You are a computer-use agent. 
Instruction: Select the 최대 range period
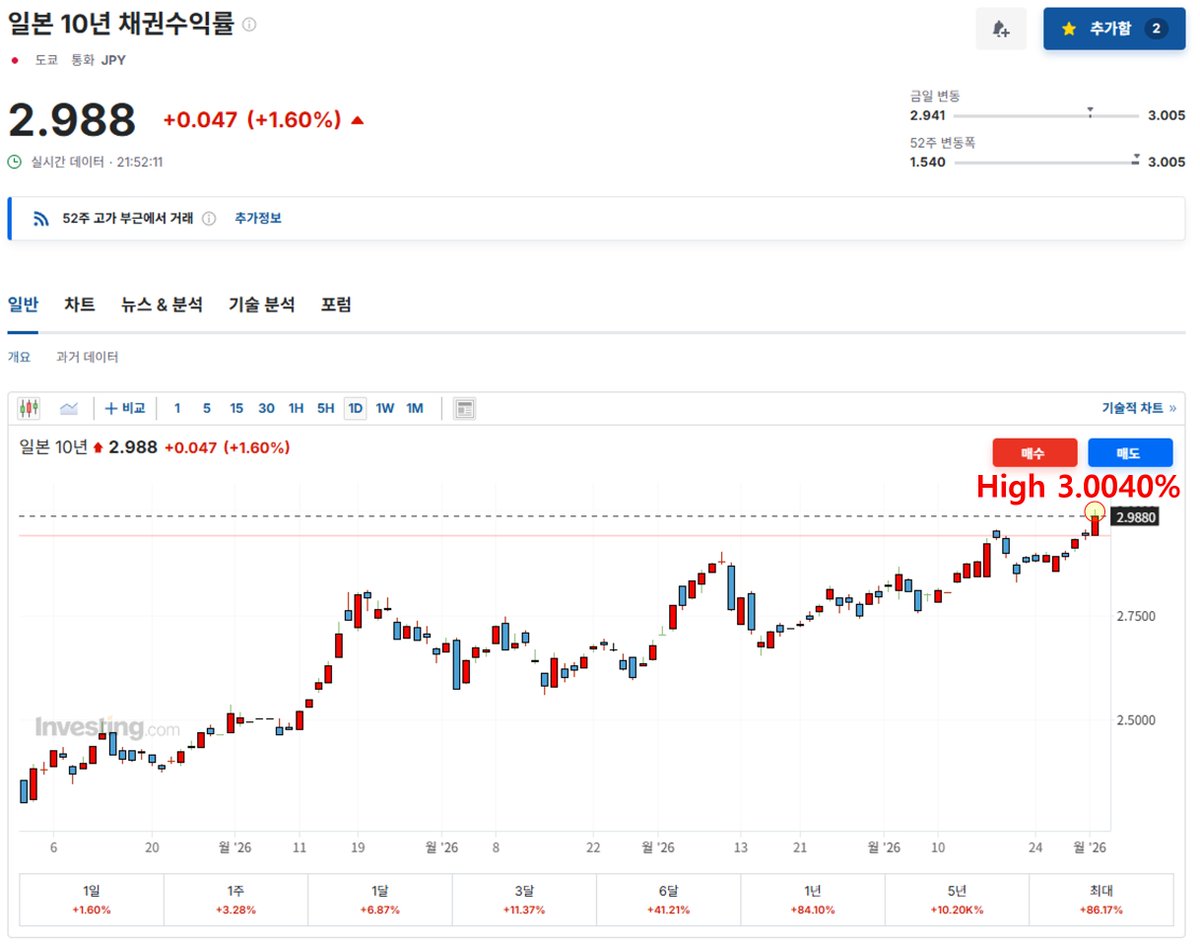click(x=1101, y=900)
